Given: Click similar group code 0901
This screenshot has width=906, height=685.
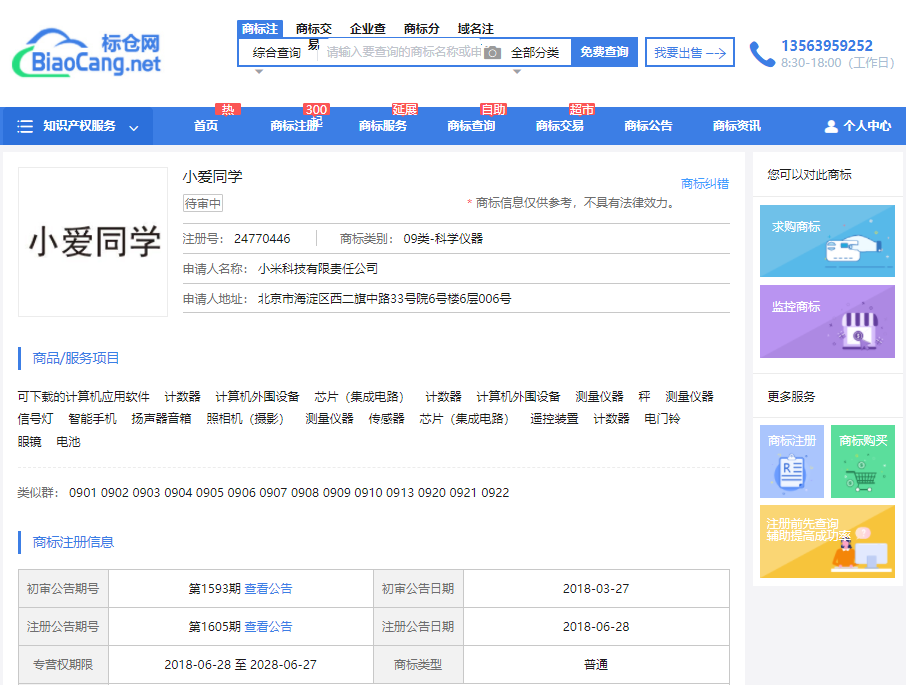Looking at the screenshot, I should 83,493.
